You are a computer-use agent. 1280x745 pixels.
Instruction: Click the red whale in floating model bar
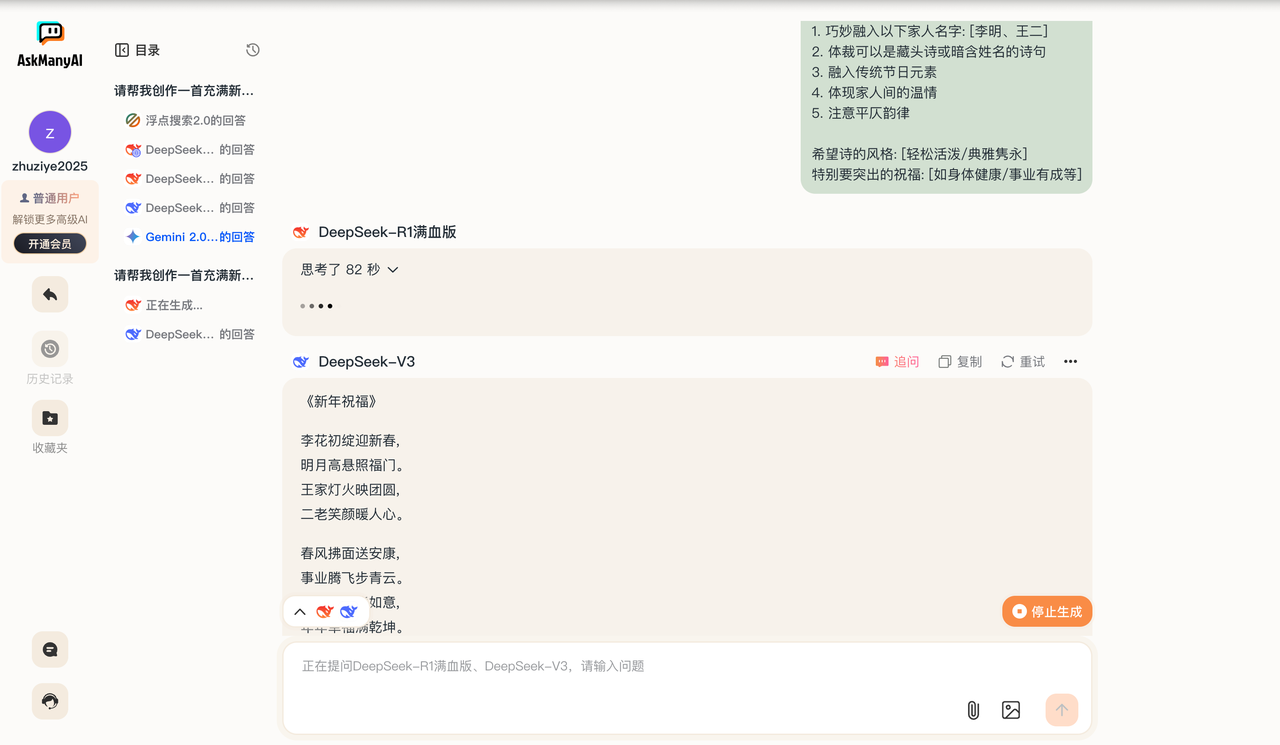(x=324, y=612)
